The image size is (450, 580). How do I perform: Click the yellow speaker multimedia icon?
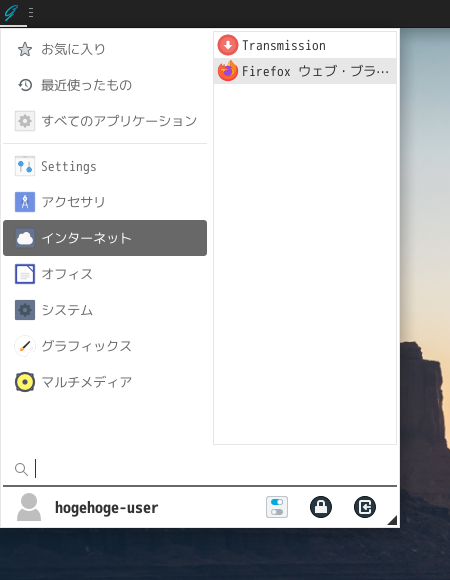pos(25,382)
